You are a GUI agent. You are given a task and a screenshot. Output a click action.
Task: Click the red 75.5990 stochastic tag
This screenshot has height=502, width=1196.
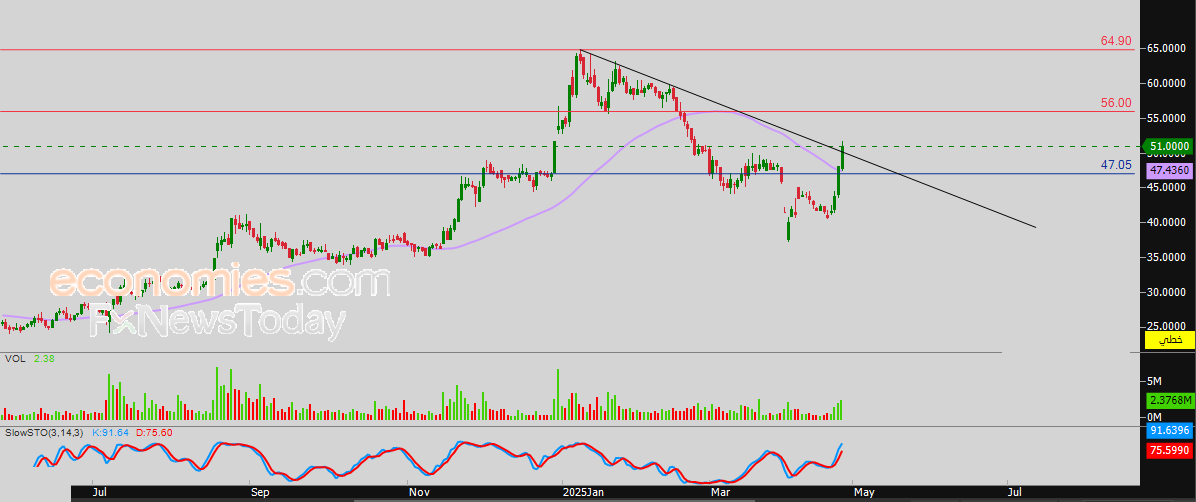point(1171,450)
